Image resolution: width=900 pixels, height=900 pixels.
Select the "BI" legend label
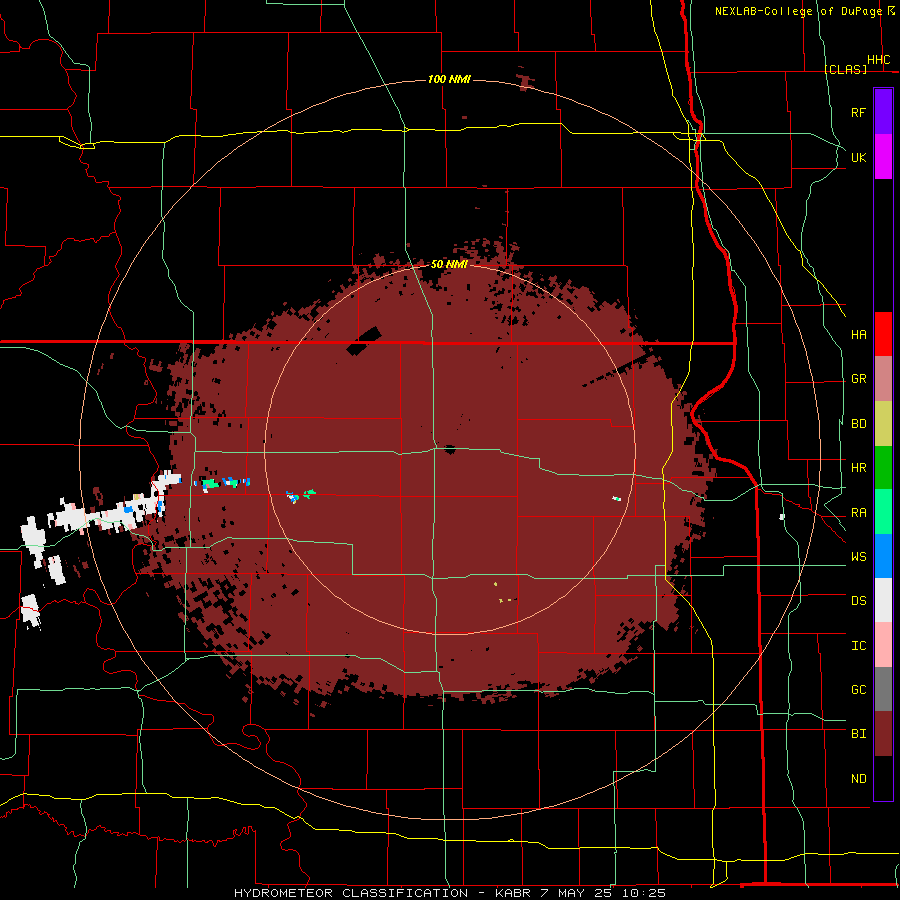click(x=858, y=734)
